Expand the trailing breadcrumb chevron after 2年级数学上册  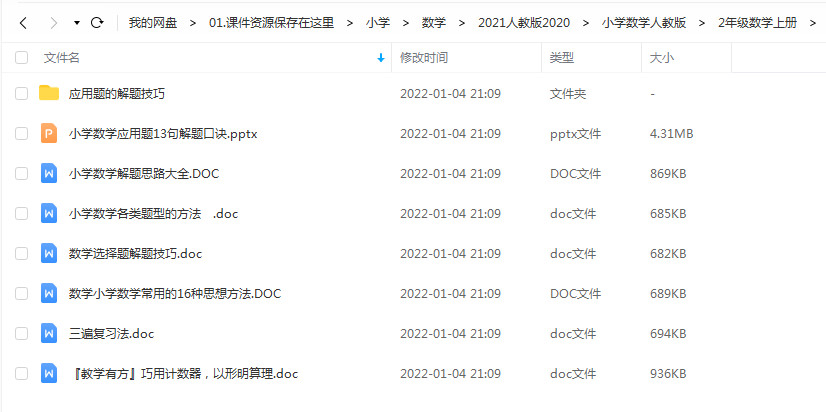(812, 23)
